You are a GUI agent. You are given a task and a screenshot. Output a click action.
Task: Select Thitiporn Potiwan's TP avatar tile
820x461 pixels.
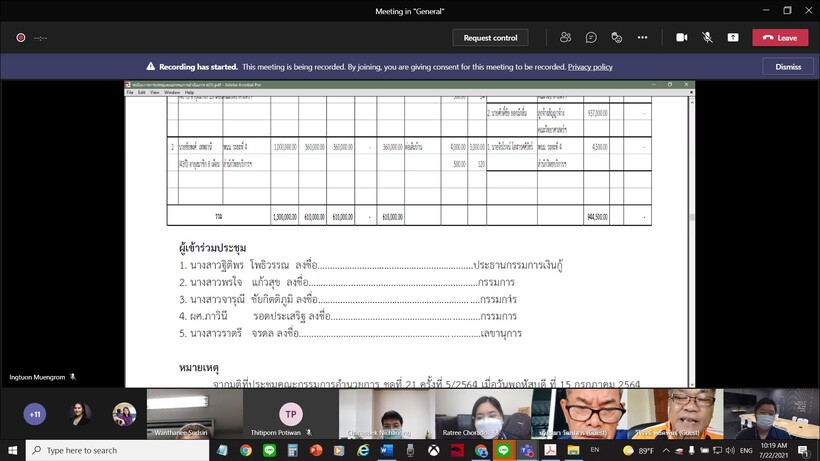290,414
